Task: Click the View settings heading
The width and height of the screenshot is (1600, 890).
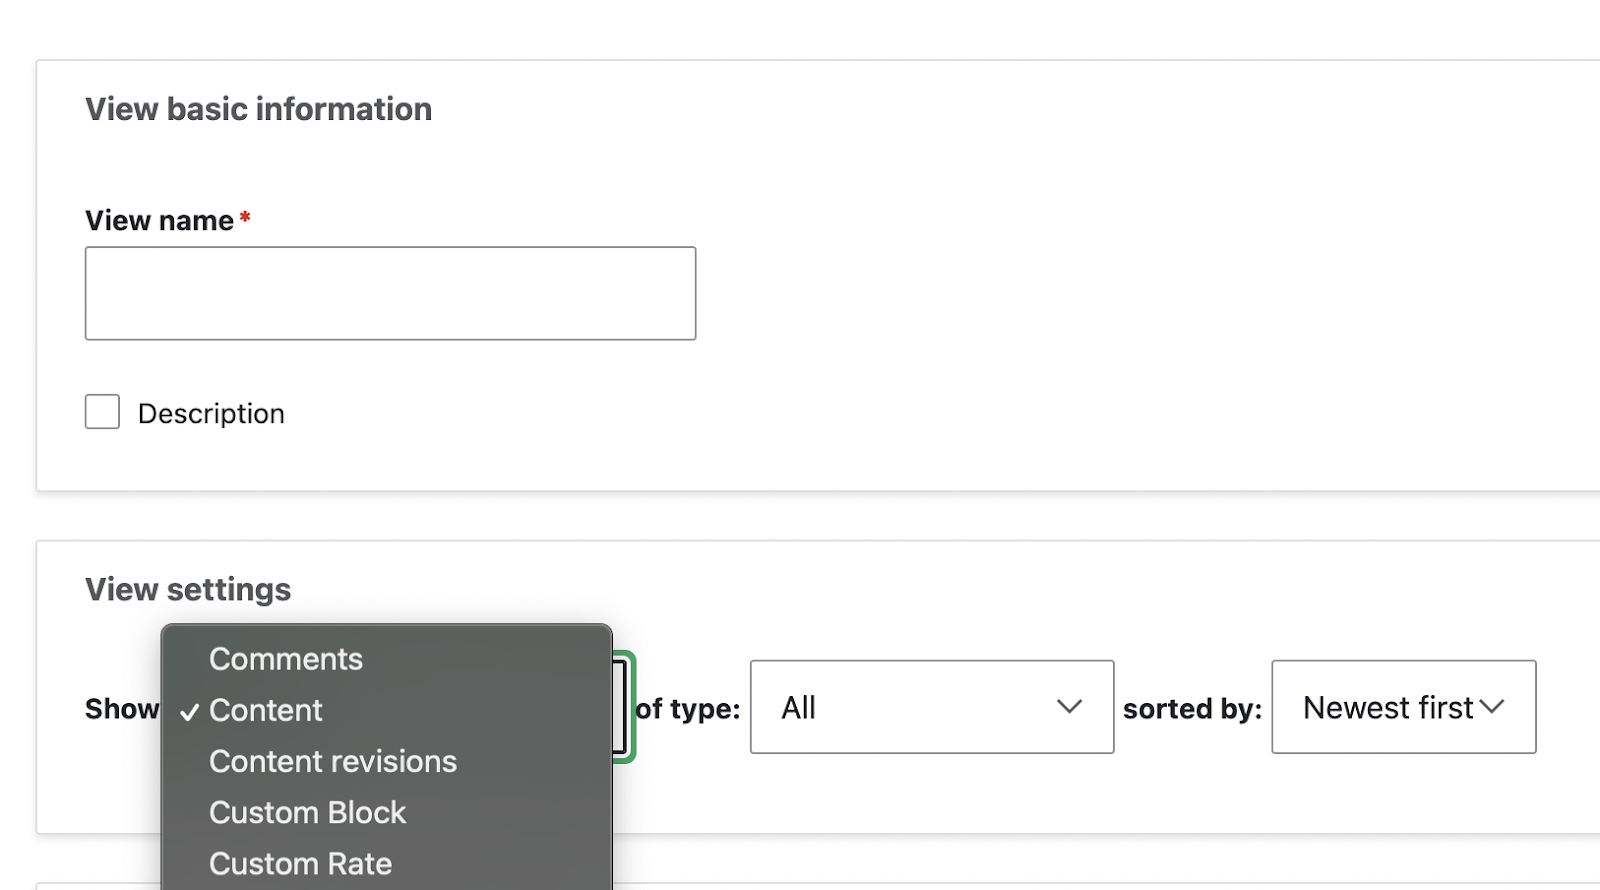Action: [188, 589]
